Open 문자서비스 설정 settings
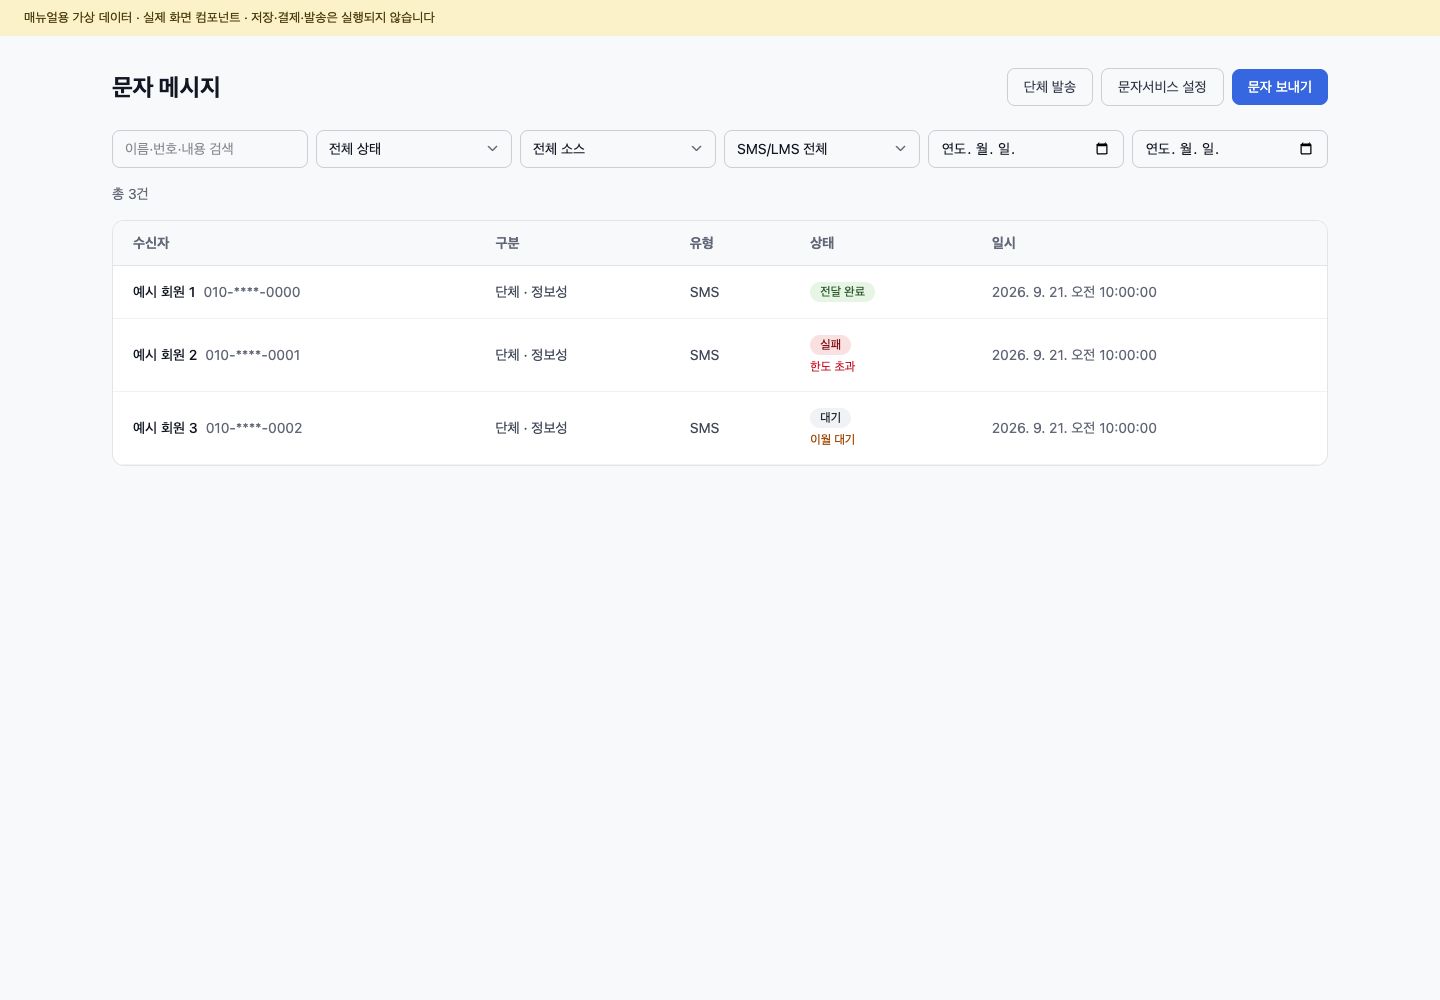This screenshot has height=1000, width=1440. point(1162,87)
